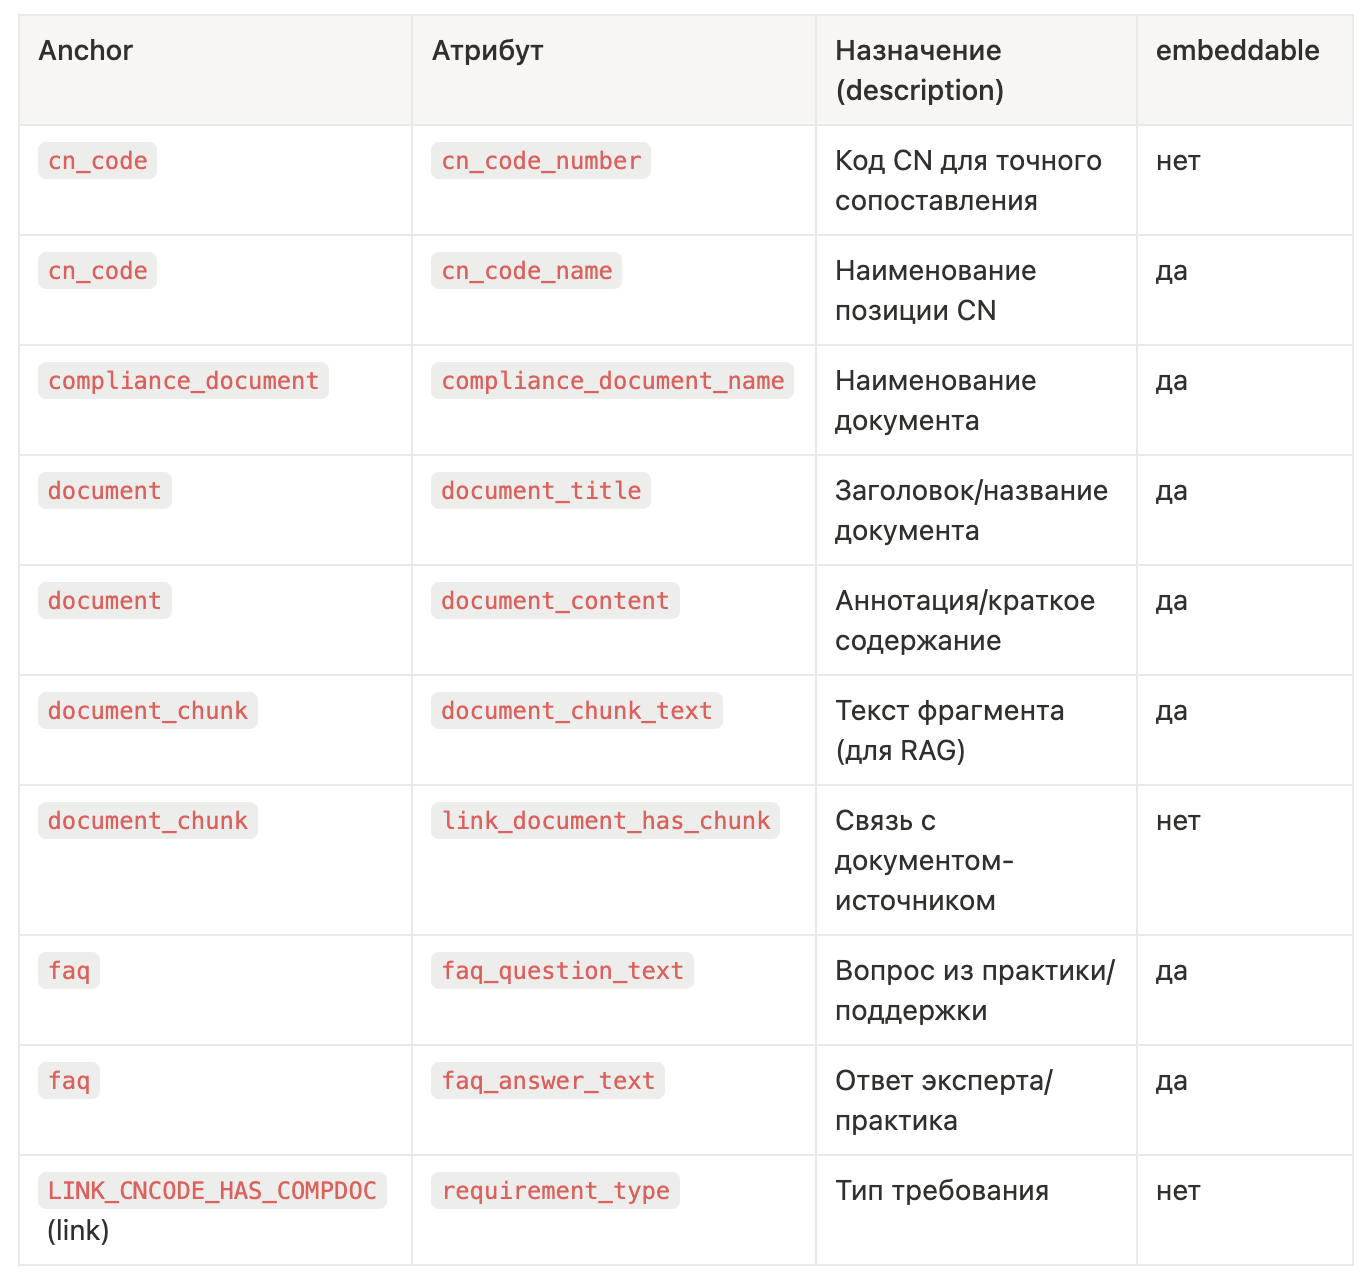
Task: Click the 'Текст фрагмента (для RAG)' cell
Action: click(x=949, y=730)
